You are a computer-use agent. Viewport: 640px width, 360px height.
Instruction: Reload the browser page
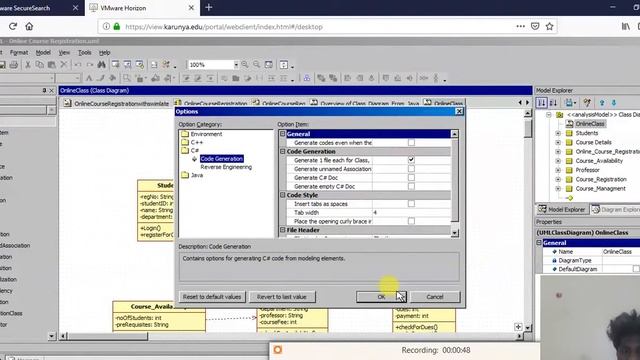[13, 27]
